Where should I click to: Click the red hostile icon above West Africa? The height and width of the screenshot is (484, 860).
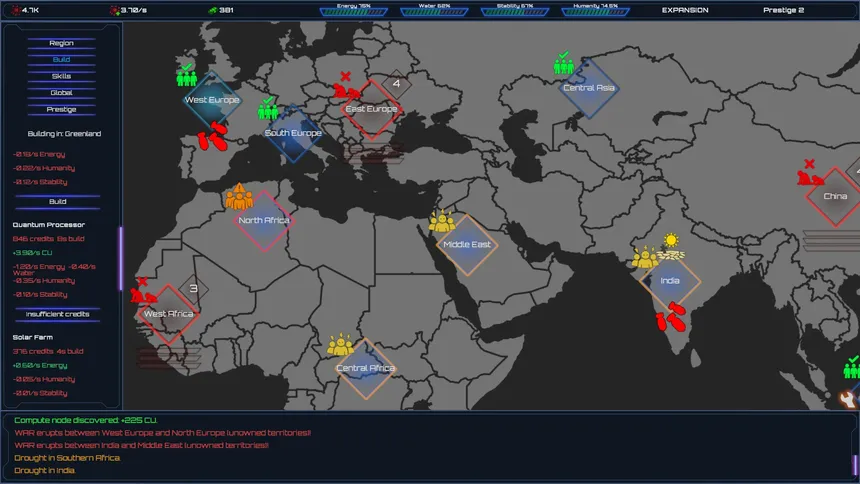143,290
